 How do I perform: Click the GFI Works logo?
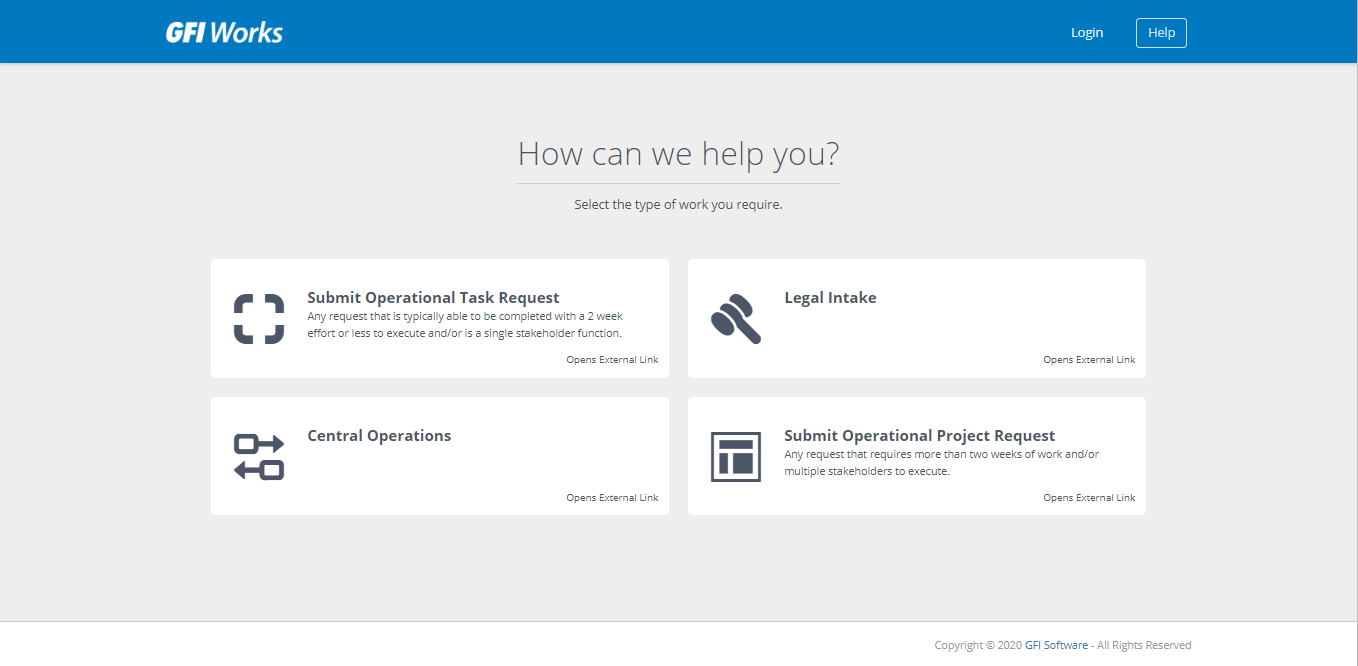point(224,33)
